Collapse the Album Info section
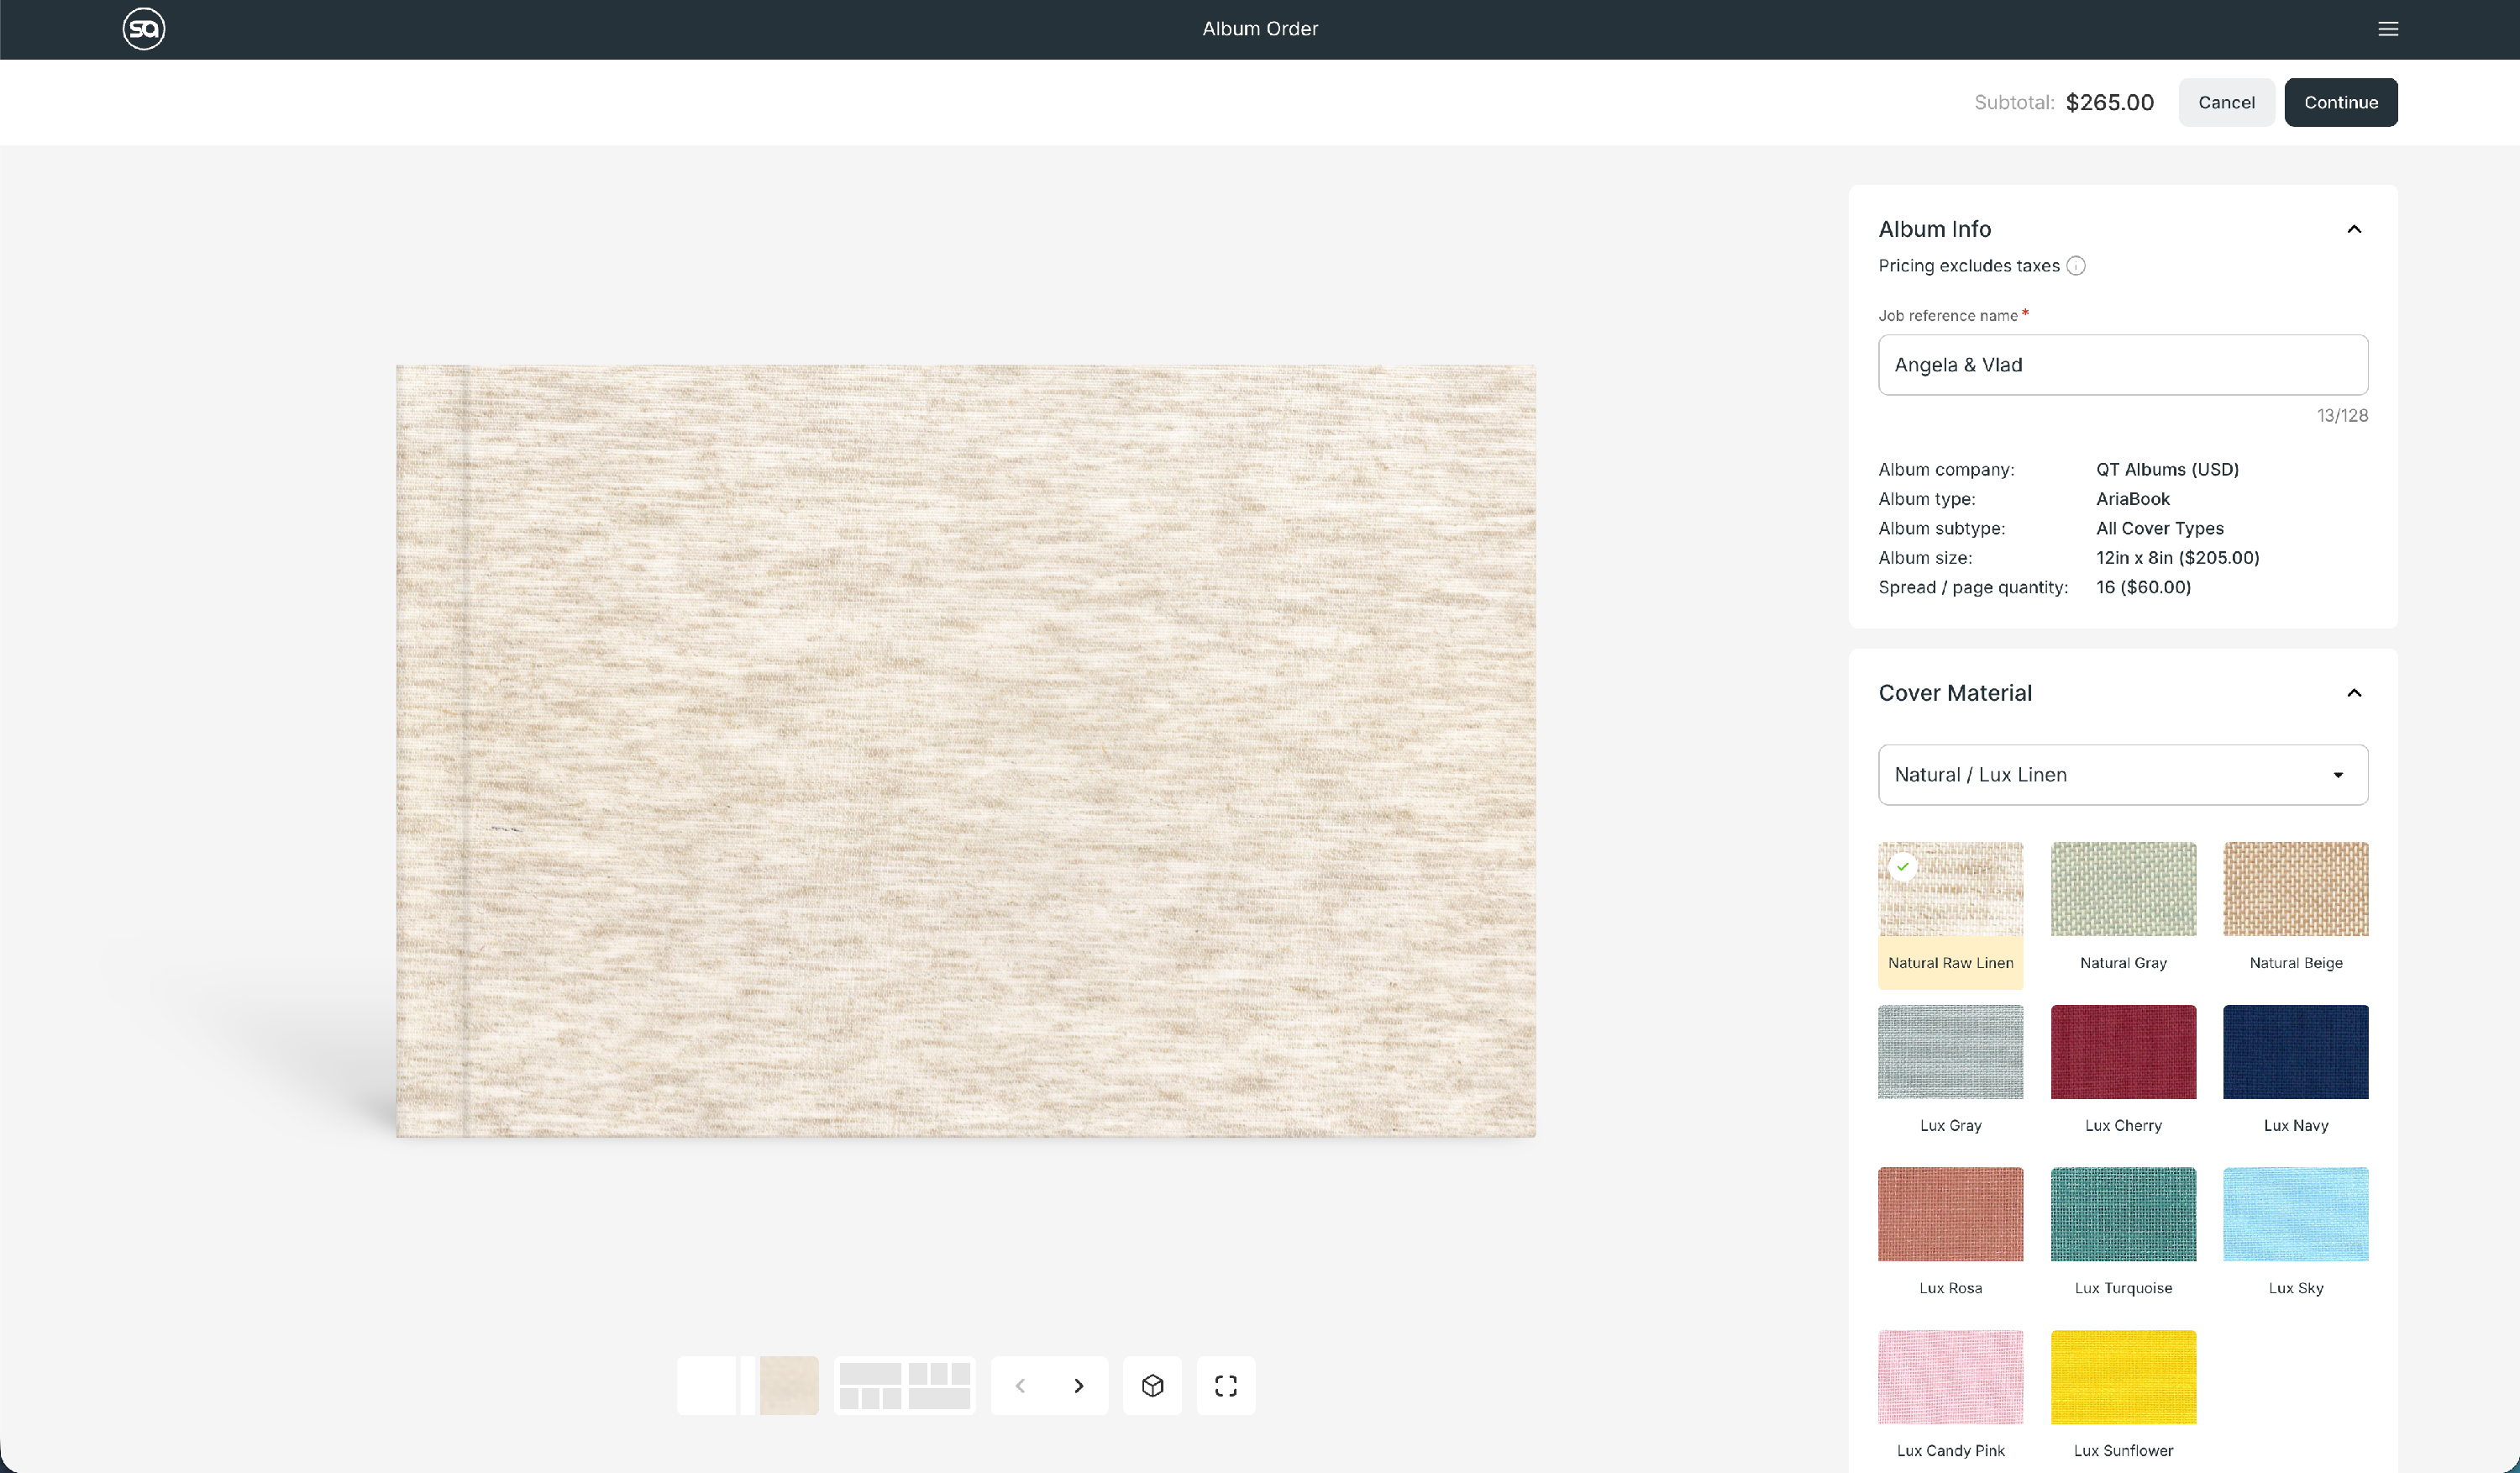Screen dimensions: 2520x1473 click(2353, 229)
